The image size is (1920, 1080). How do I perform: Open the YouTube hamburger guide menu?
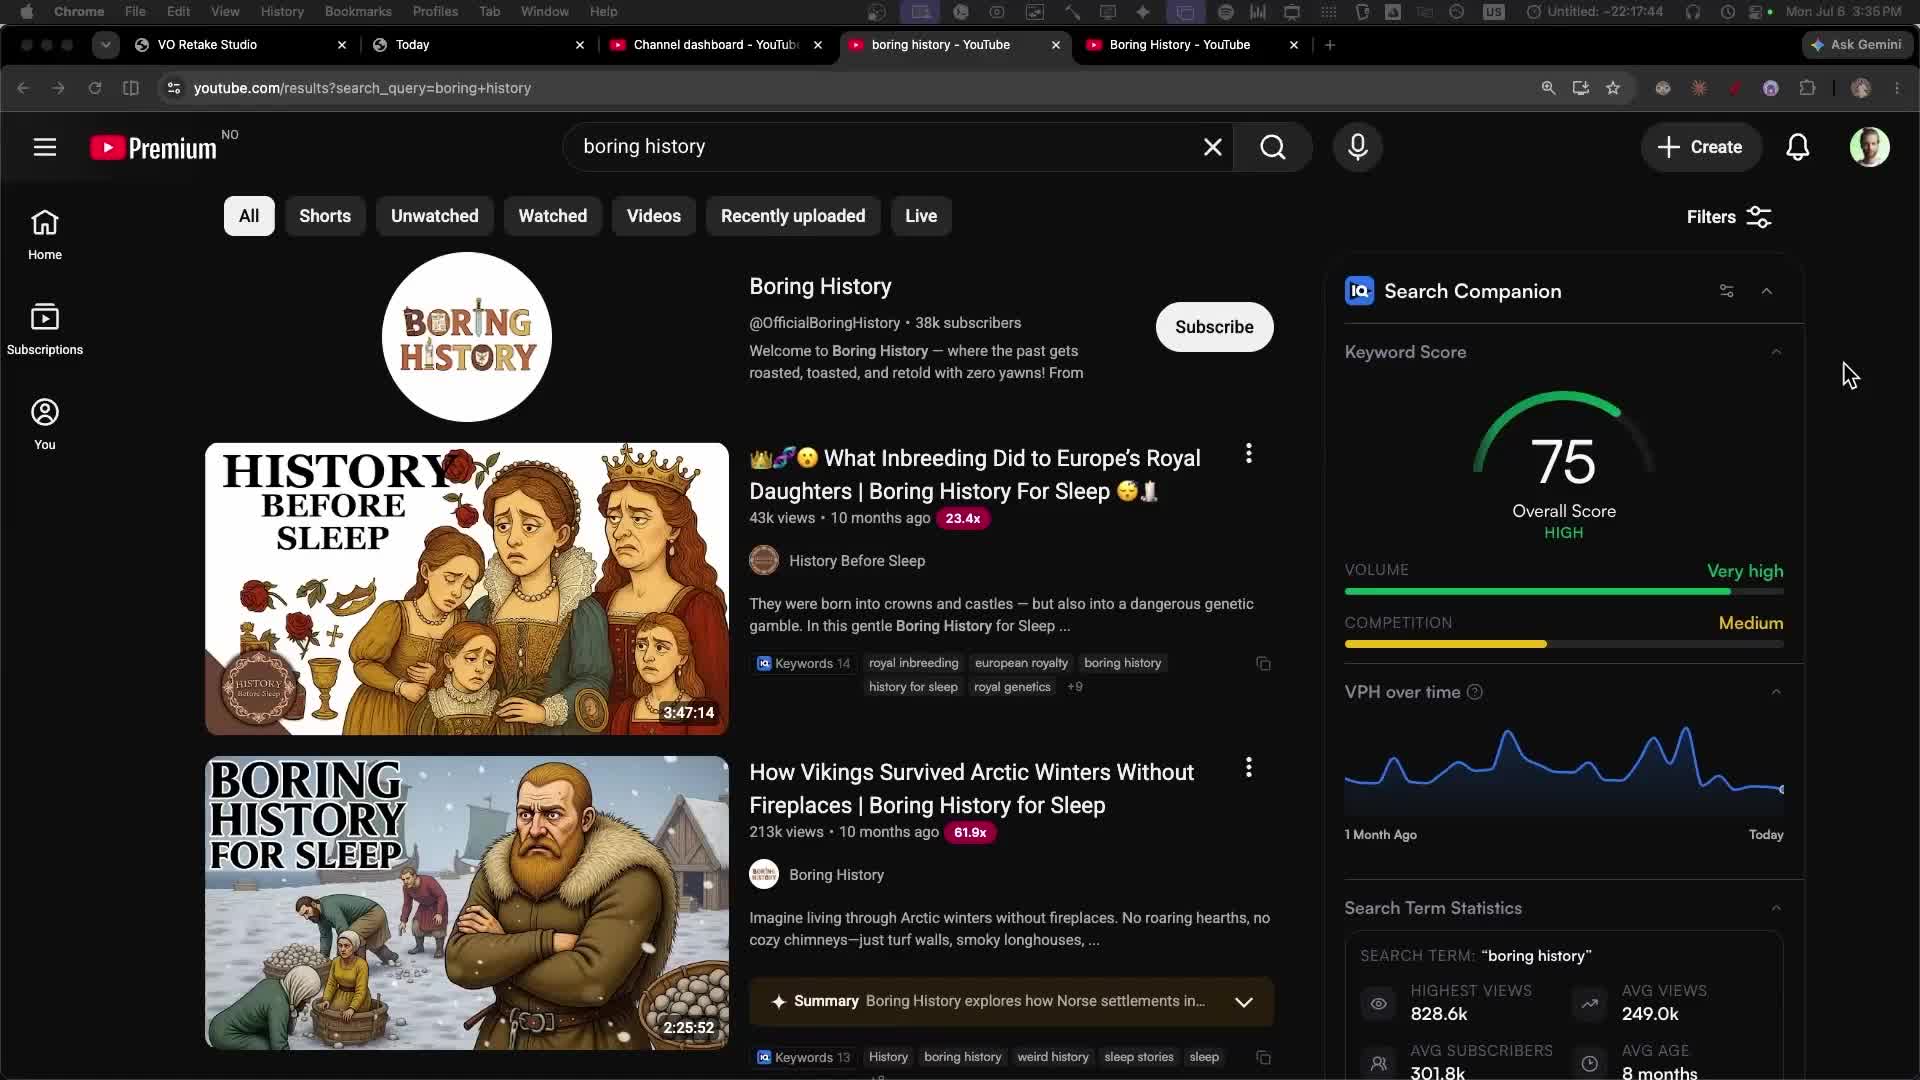point(45,147)
